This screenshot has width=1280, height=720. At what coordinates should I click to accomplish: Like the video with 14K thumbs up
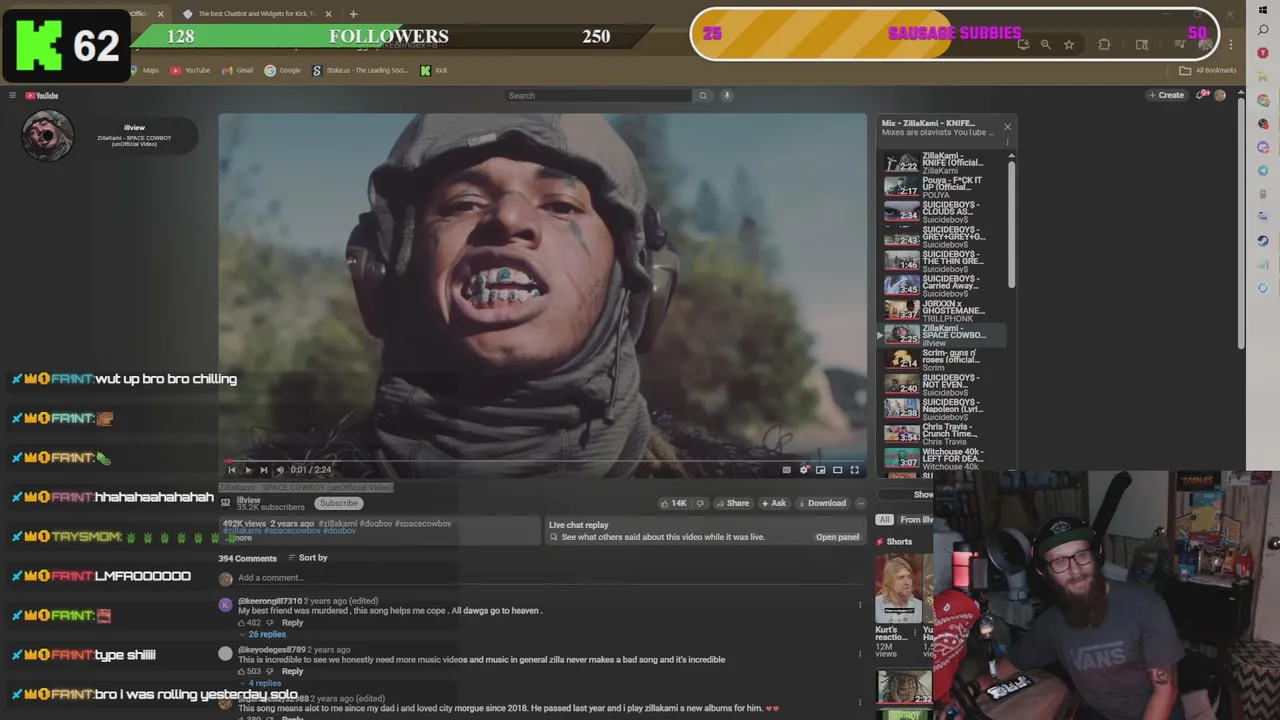(x=673, y=503)
